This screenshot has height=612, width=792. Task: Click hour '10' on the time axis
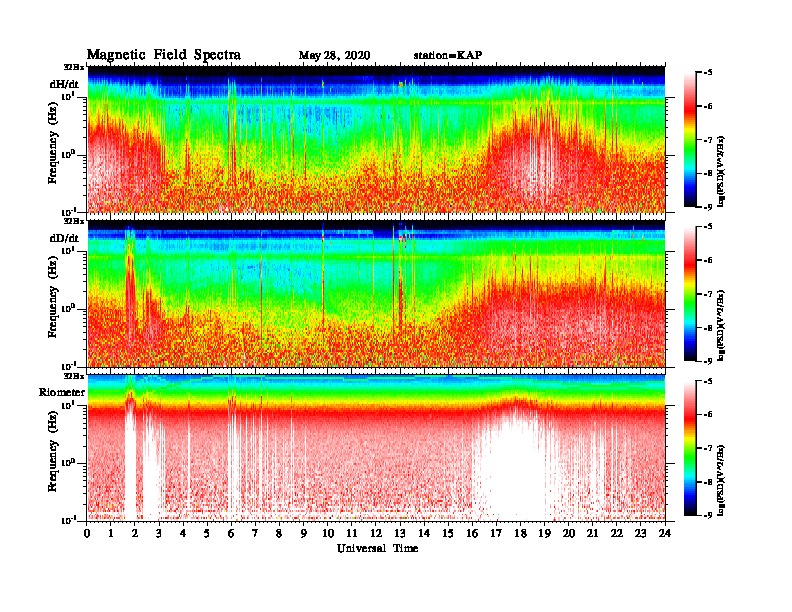point(328,533)
